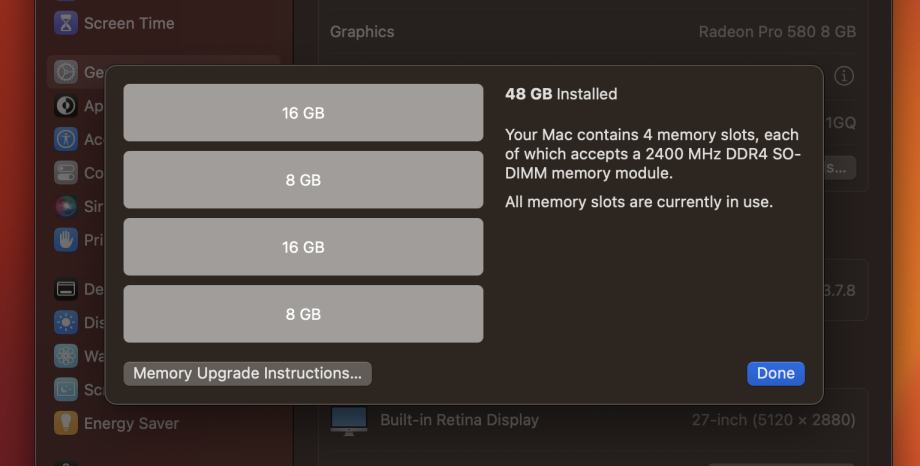Select the Energy Saver lightbulb icon
This screenshot has width=920, height=466.
(66, 423)
